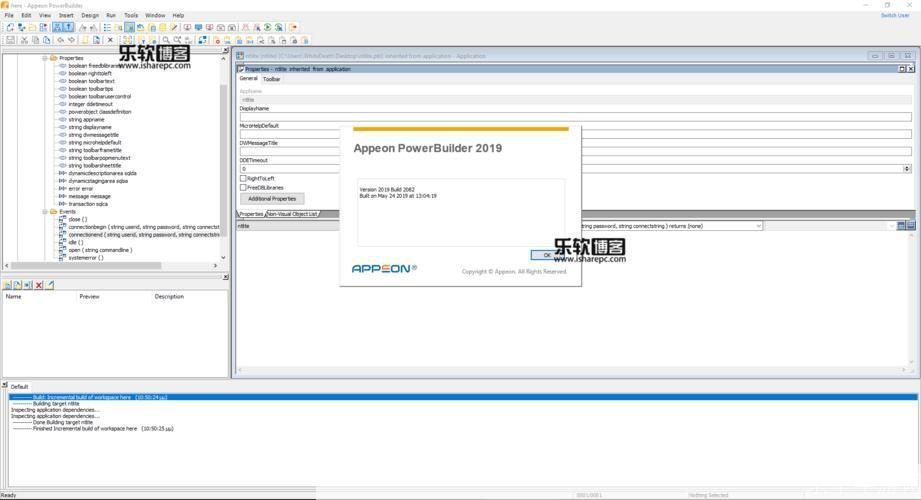The image size is (921, 500).
Task: Click the Copy icon in the second toolbar
Action: pyautogui.click(x=35, y=40)
